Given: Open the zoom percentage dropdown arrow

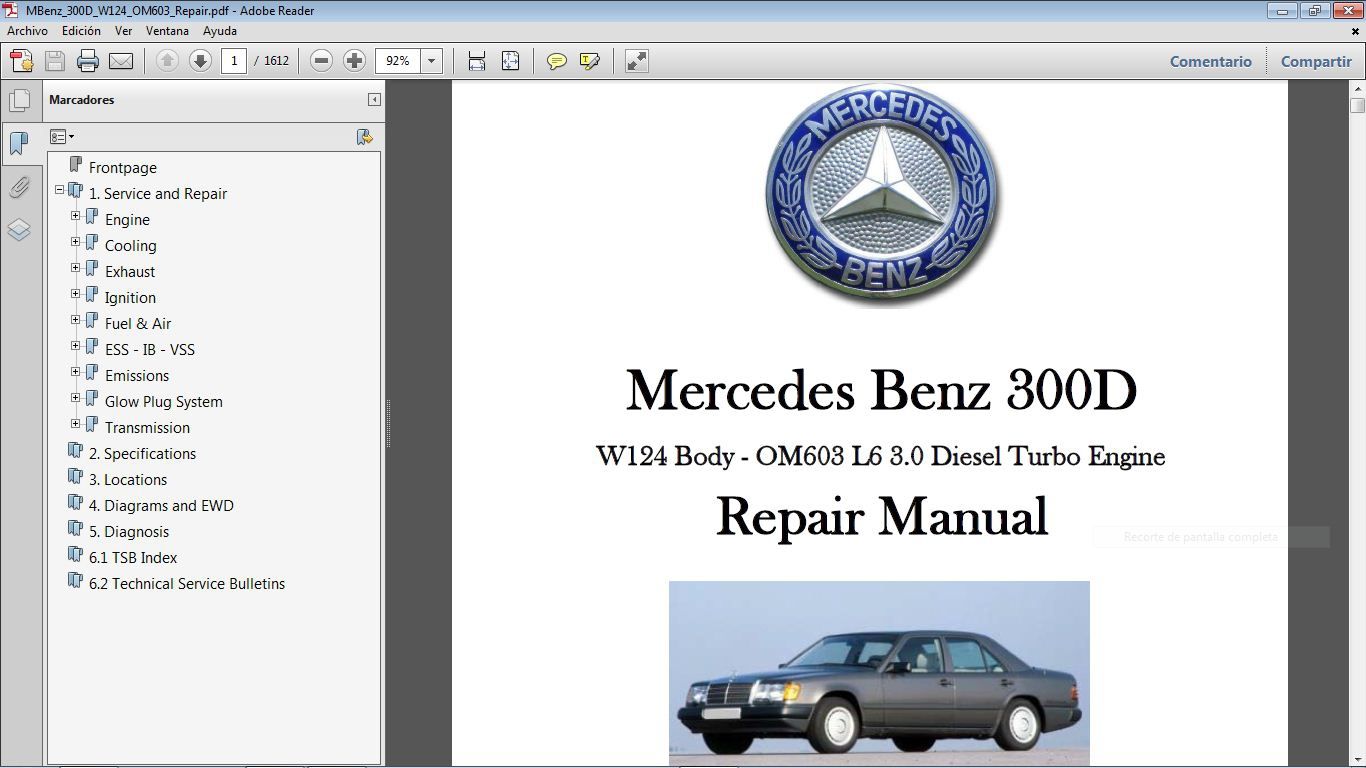Looking at the screenshot, I should (432, 61).
